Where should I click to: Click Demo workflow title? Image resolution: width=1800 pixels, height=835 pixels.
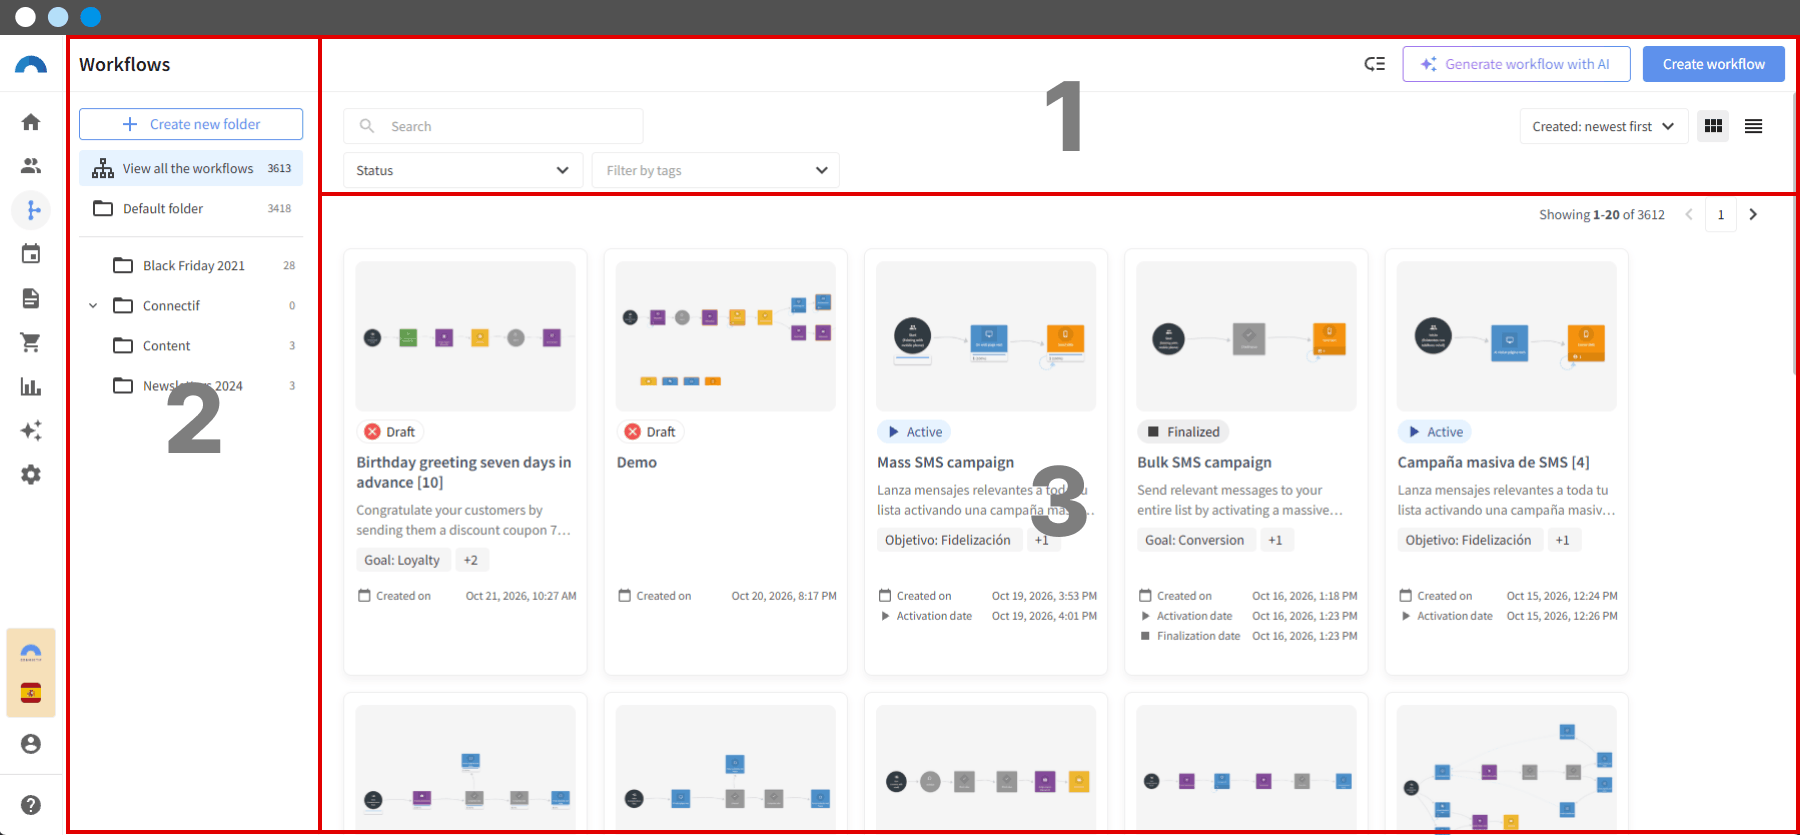pyautogui.click(x=637, y=462)
